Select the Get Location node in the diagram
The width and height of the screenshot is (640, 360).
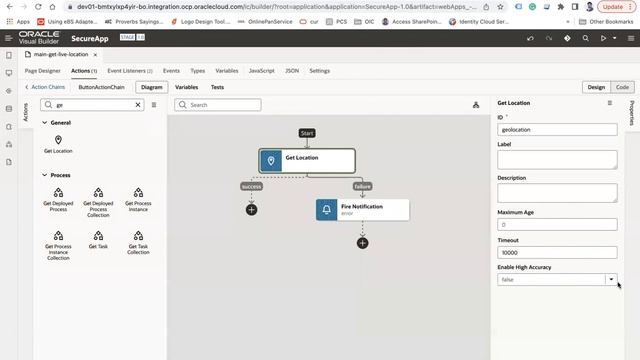(x=307, y=161)
